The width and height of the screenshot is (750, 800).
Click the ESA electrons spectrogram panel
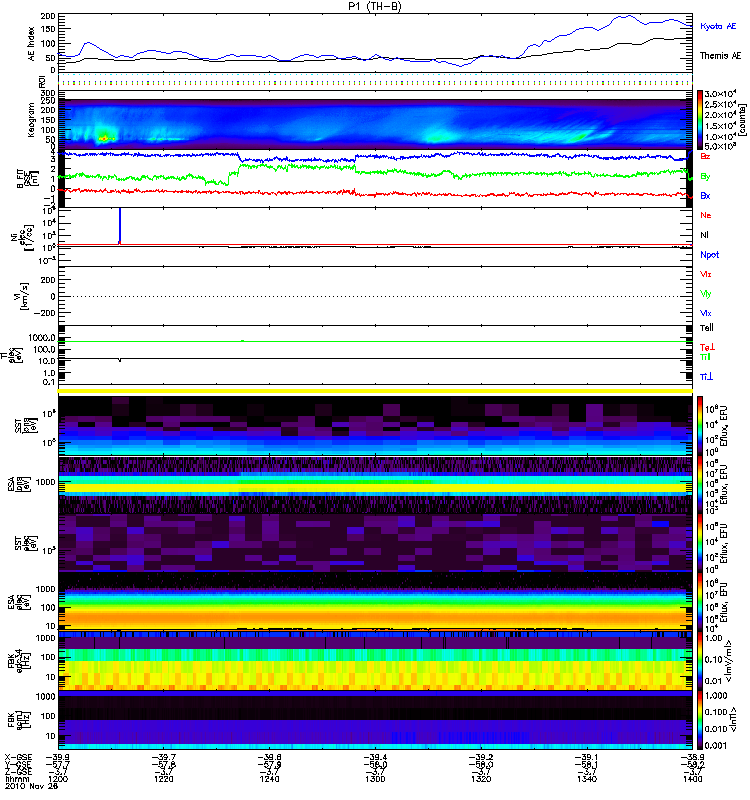[x=376, y=602]
